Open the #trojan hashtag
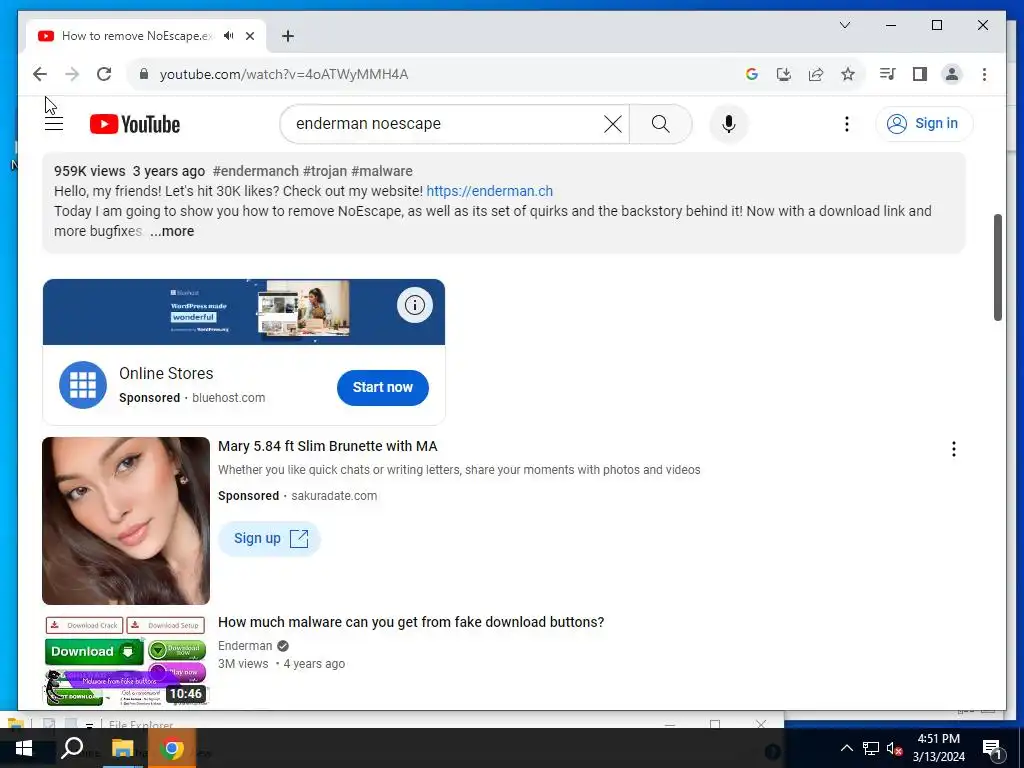The width and height of the screenshot is (1024, 768). tap(325, 171)
